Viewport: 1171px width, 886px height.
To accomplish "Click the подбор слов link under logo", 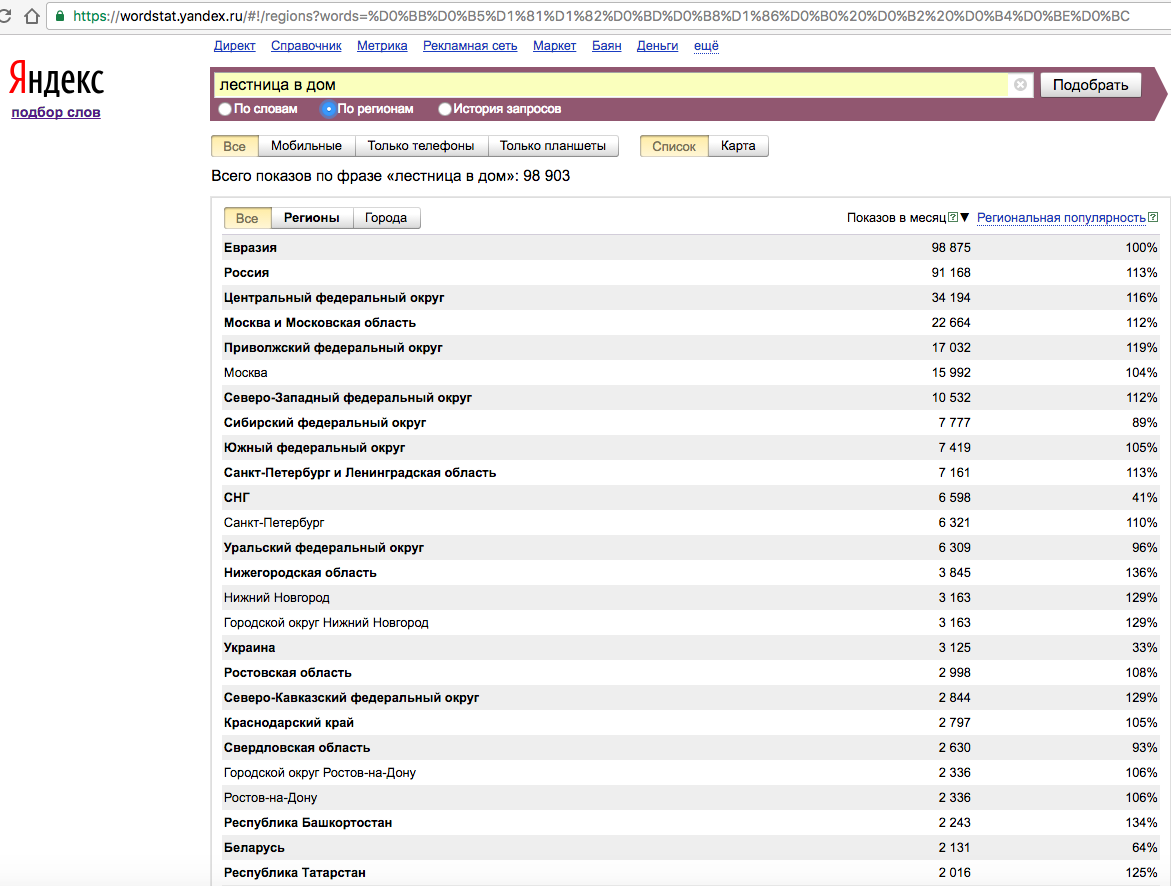I will (x=56, y=112).
